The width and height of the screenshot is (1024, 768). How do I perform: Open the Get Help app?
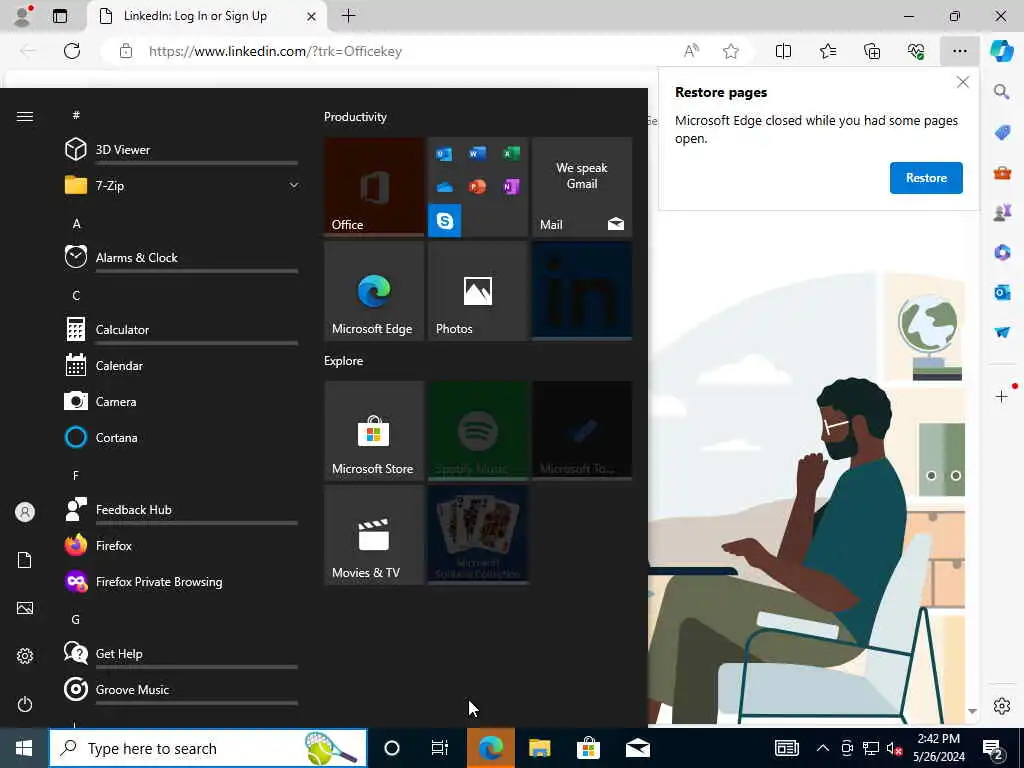[x=182, y=653]
